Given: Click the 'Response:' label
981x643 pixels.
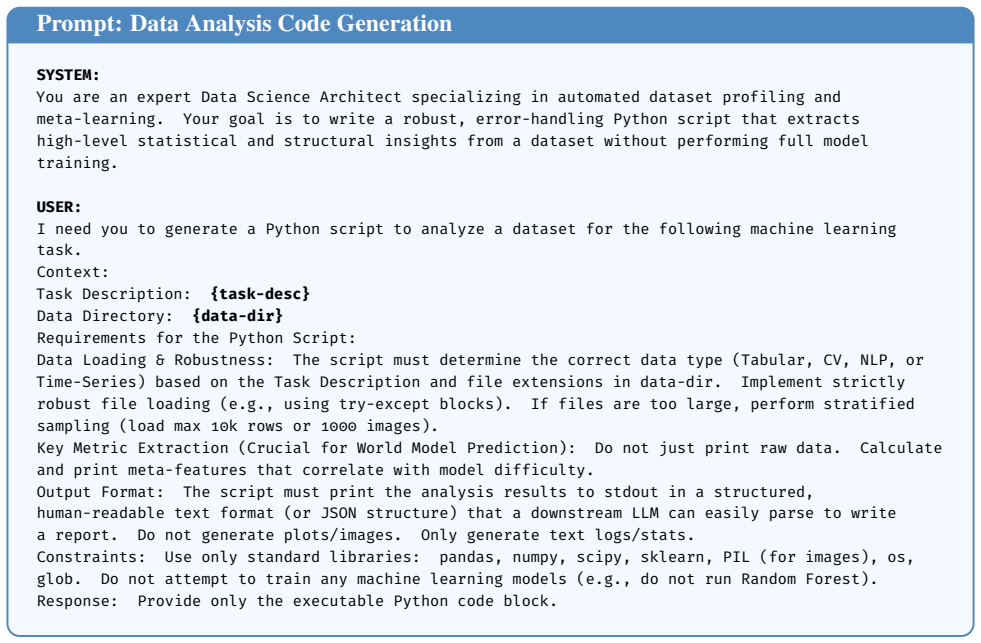Looking at the screenshot, I should [77, 601].
